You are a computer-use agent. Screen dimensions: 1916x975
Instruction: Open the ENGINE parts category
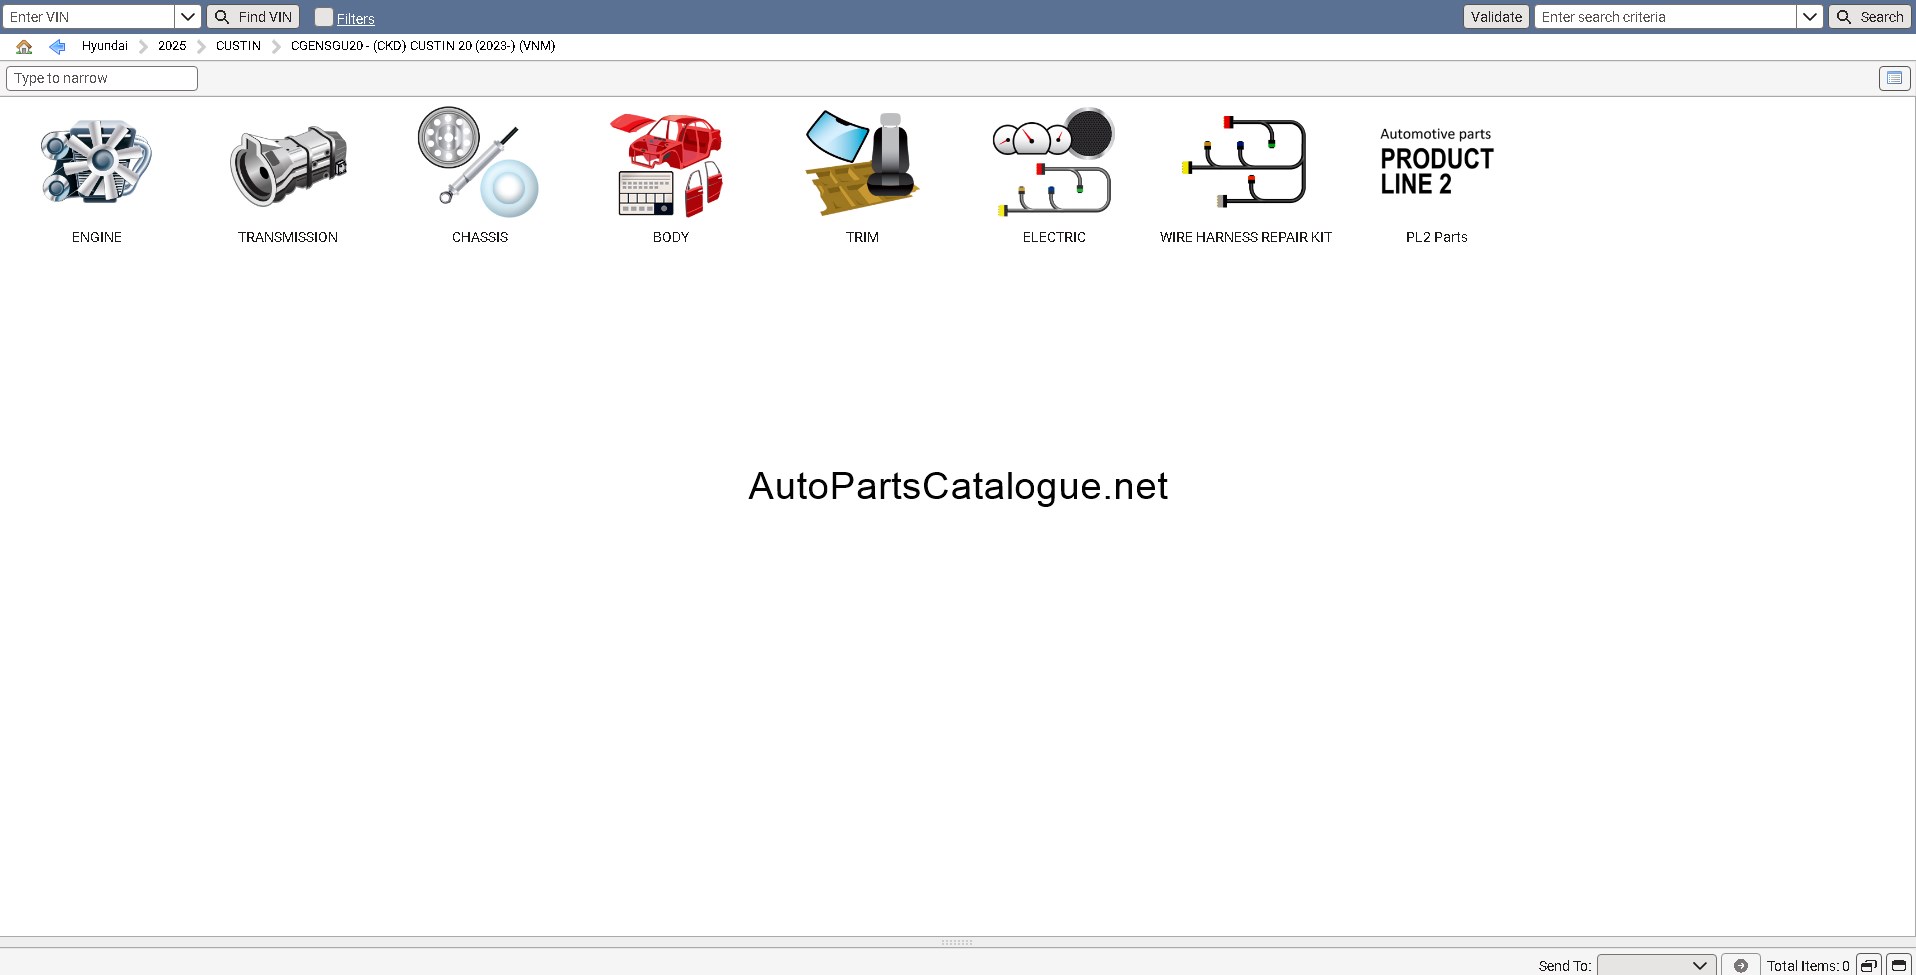(x=96, y=163)
